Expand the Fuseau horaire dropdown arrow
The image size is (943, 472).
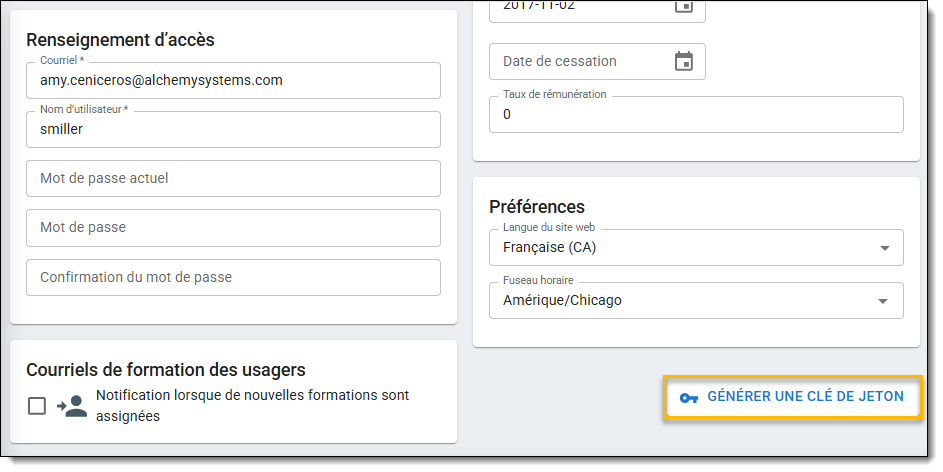point(883,301)
